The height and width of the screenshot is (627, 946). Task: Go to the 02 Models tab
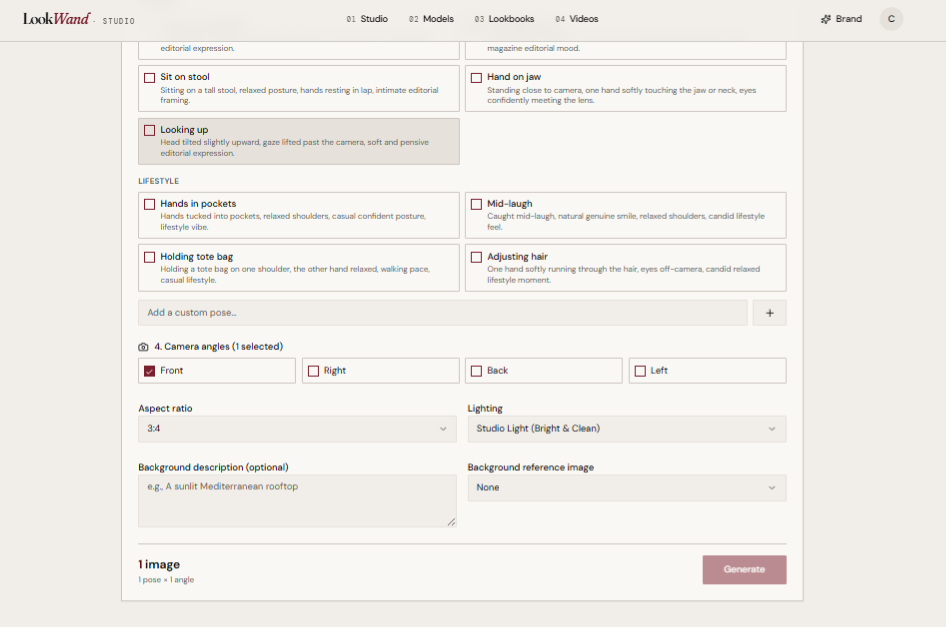pyautogui.click(x=431, y=19)
